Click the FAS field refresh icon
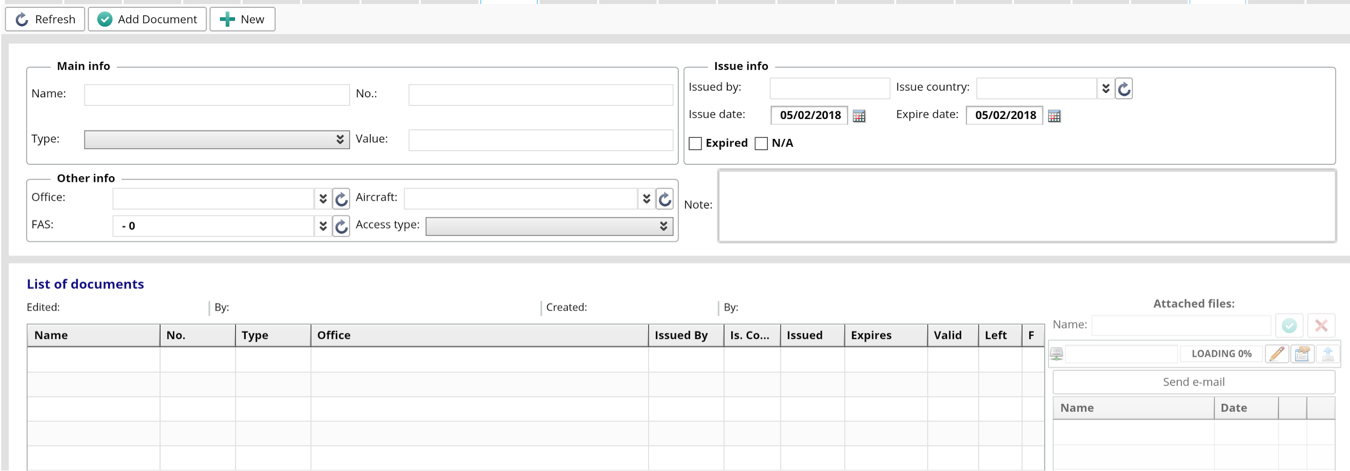The image size is (1350, 471). (x=341, y=226)
